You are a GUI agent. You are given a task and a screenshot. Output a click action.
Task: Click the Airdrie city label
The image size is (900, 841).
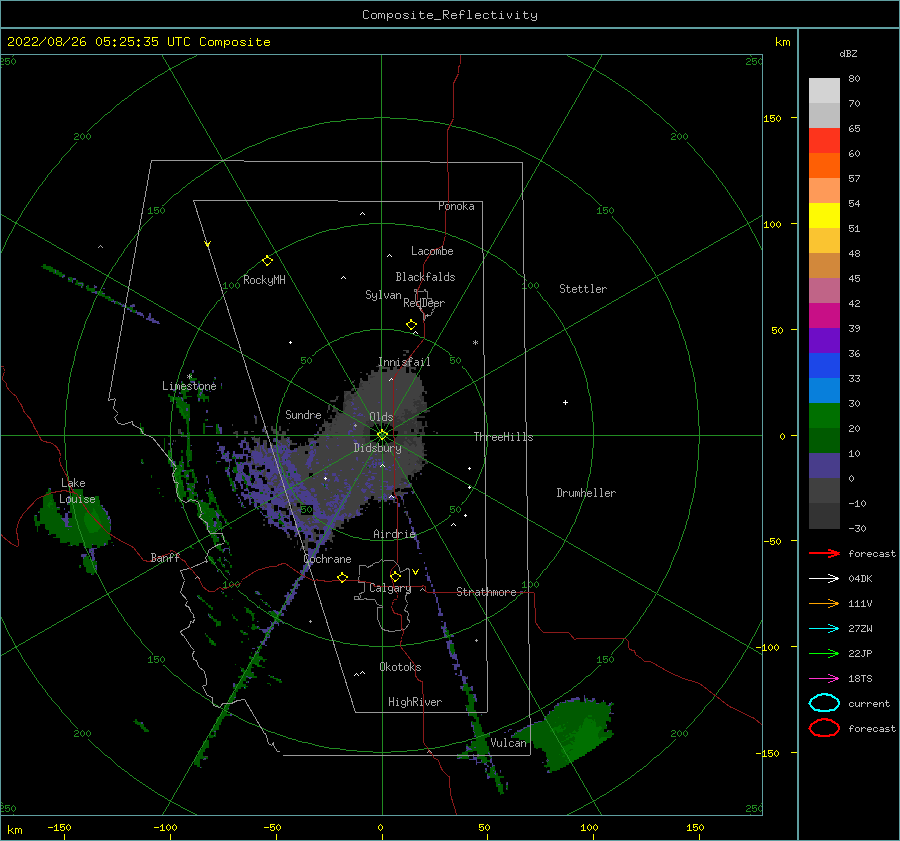point(394,534)
